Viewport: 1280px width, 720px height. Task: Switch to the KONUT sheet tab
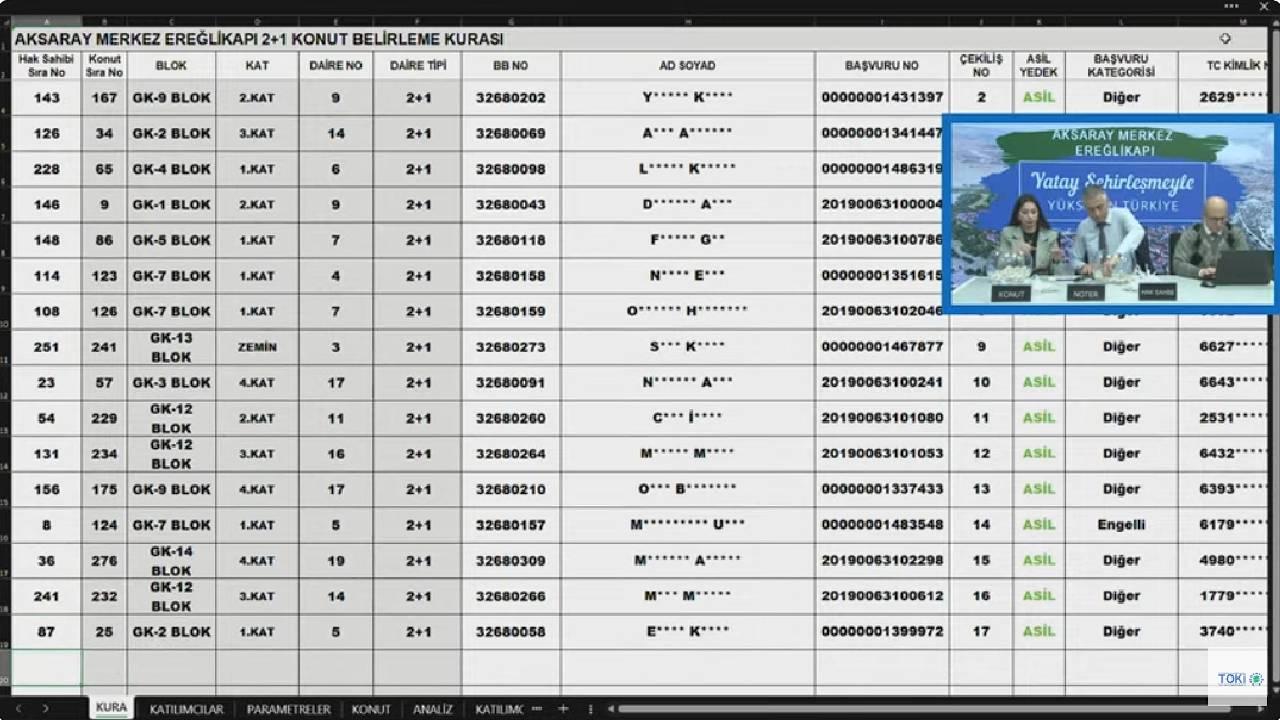coord(371,709)
